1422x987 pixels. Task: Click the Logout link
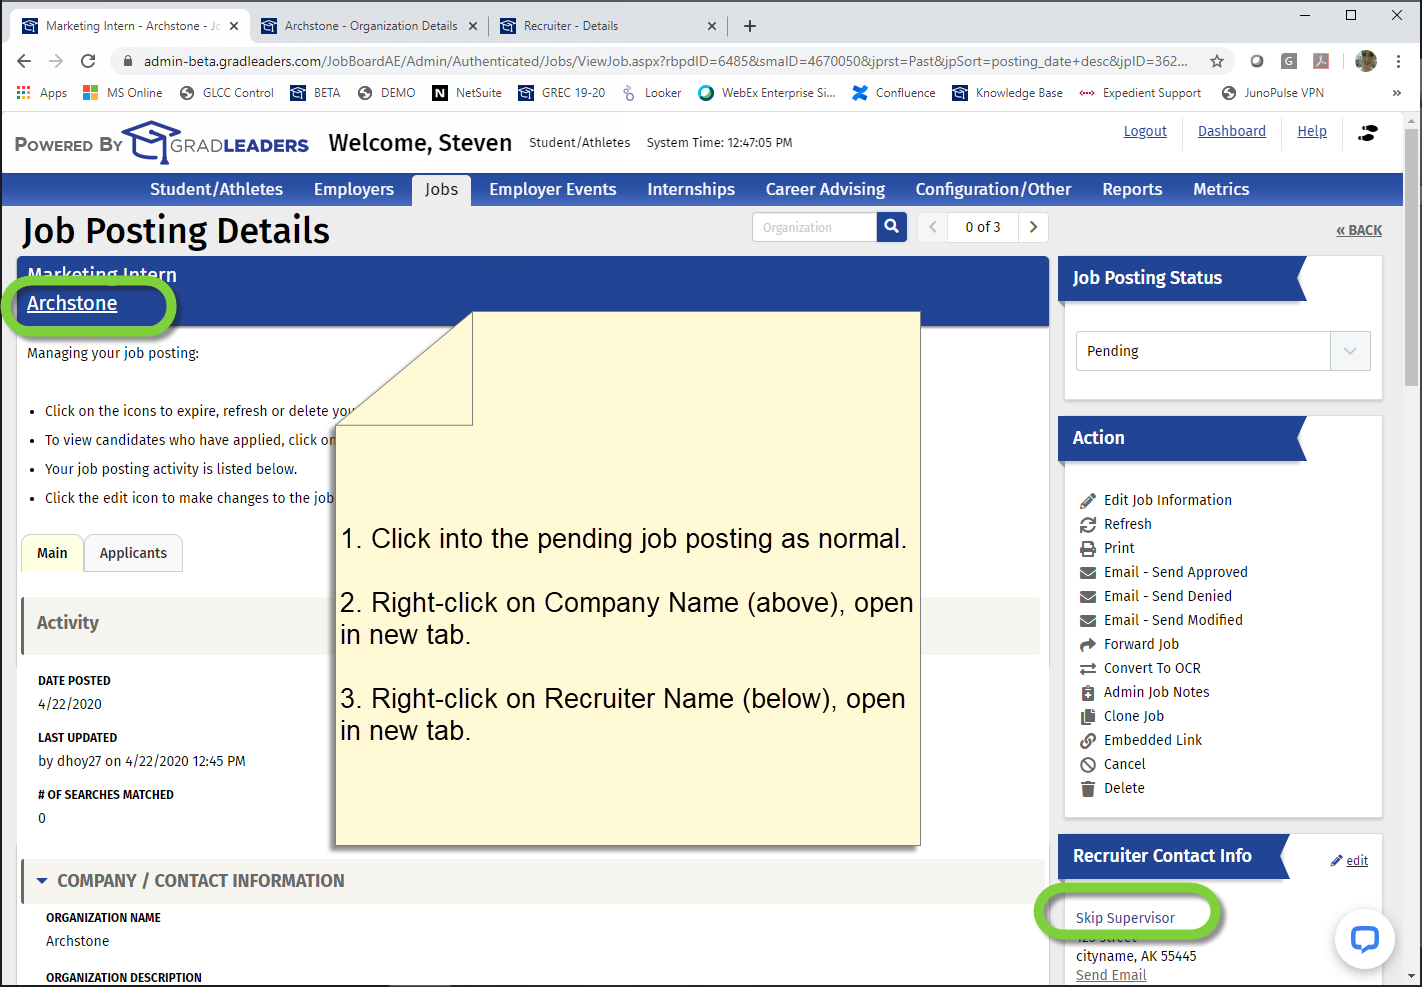1145,131
